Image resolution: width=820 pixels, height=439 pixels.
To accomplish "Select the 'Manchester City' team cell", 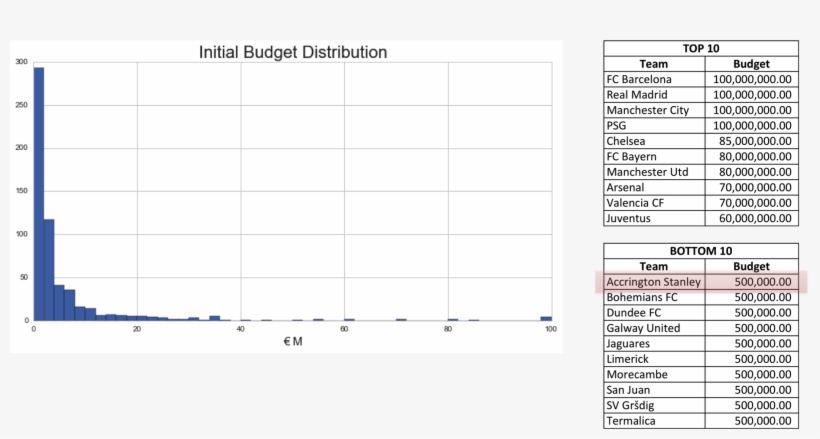I will click(x=654, y=110).
